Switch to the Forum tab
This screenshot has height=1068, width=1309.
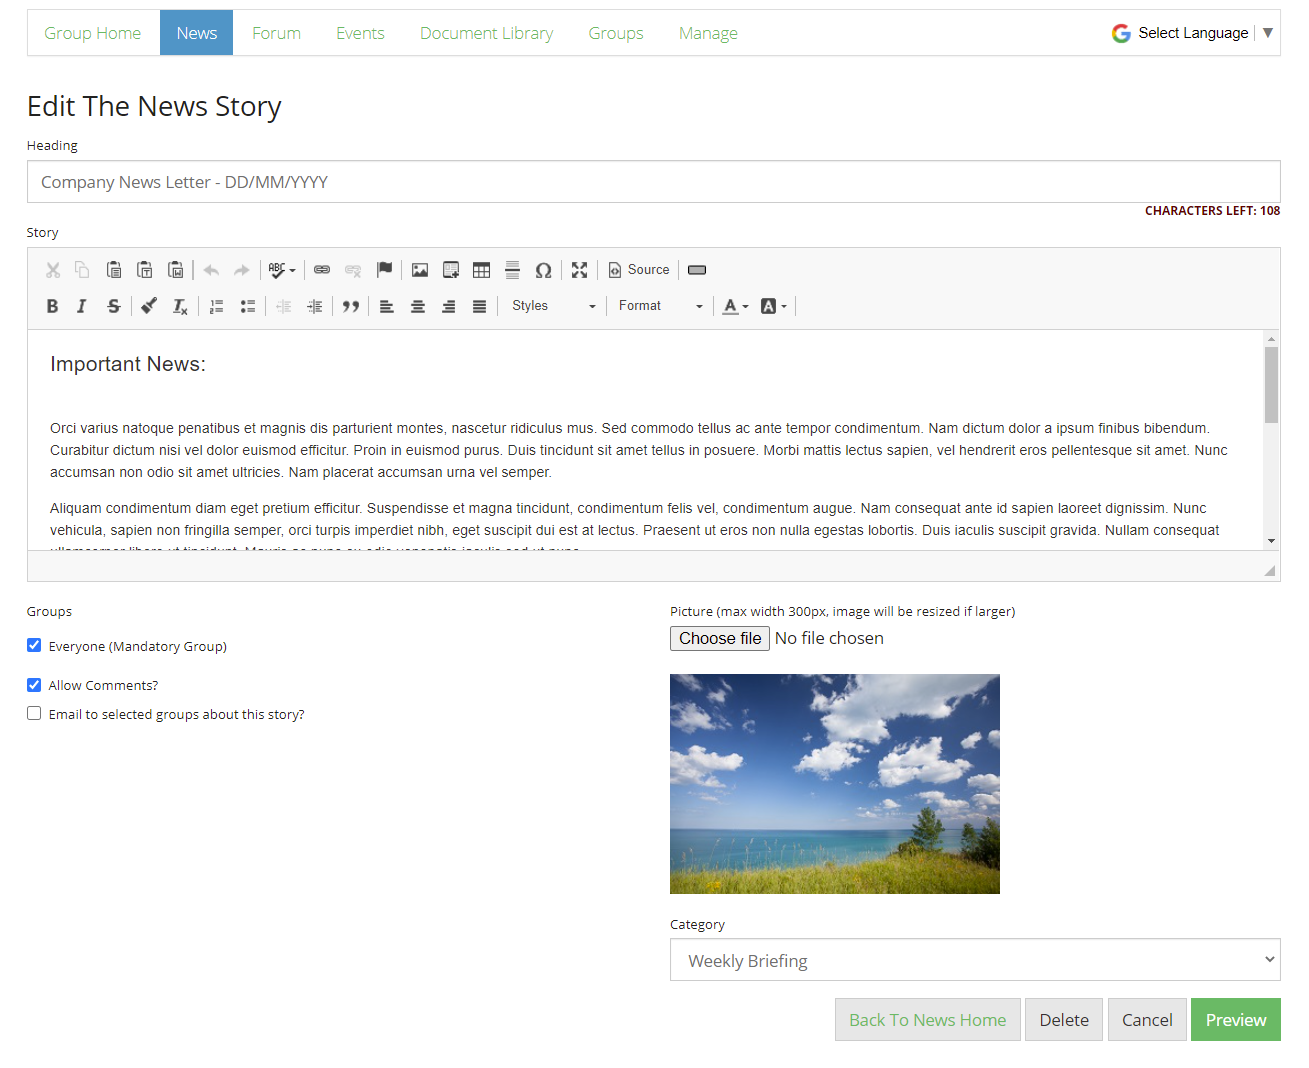click(x=276, y=32)
